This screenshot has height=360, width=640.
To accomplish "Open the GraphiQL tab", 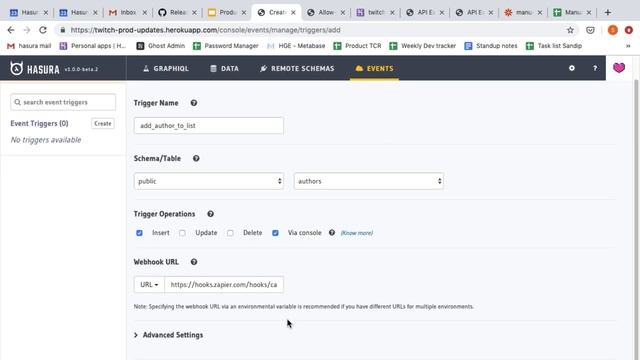I will pos(166,69).
